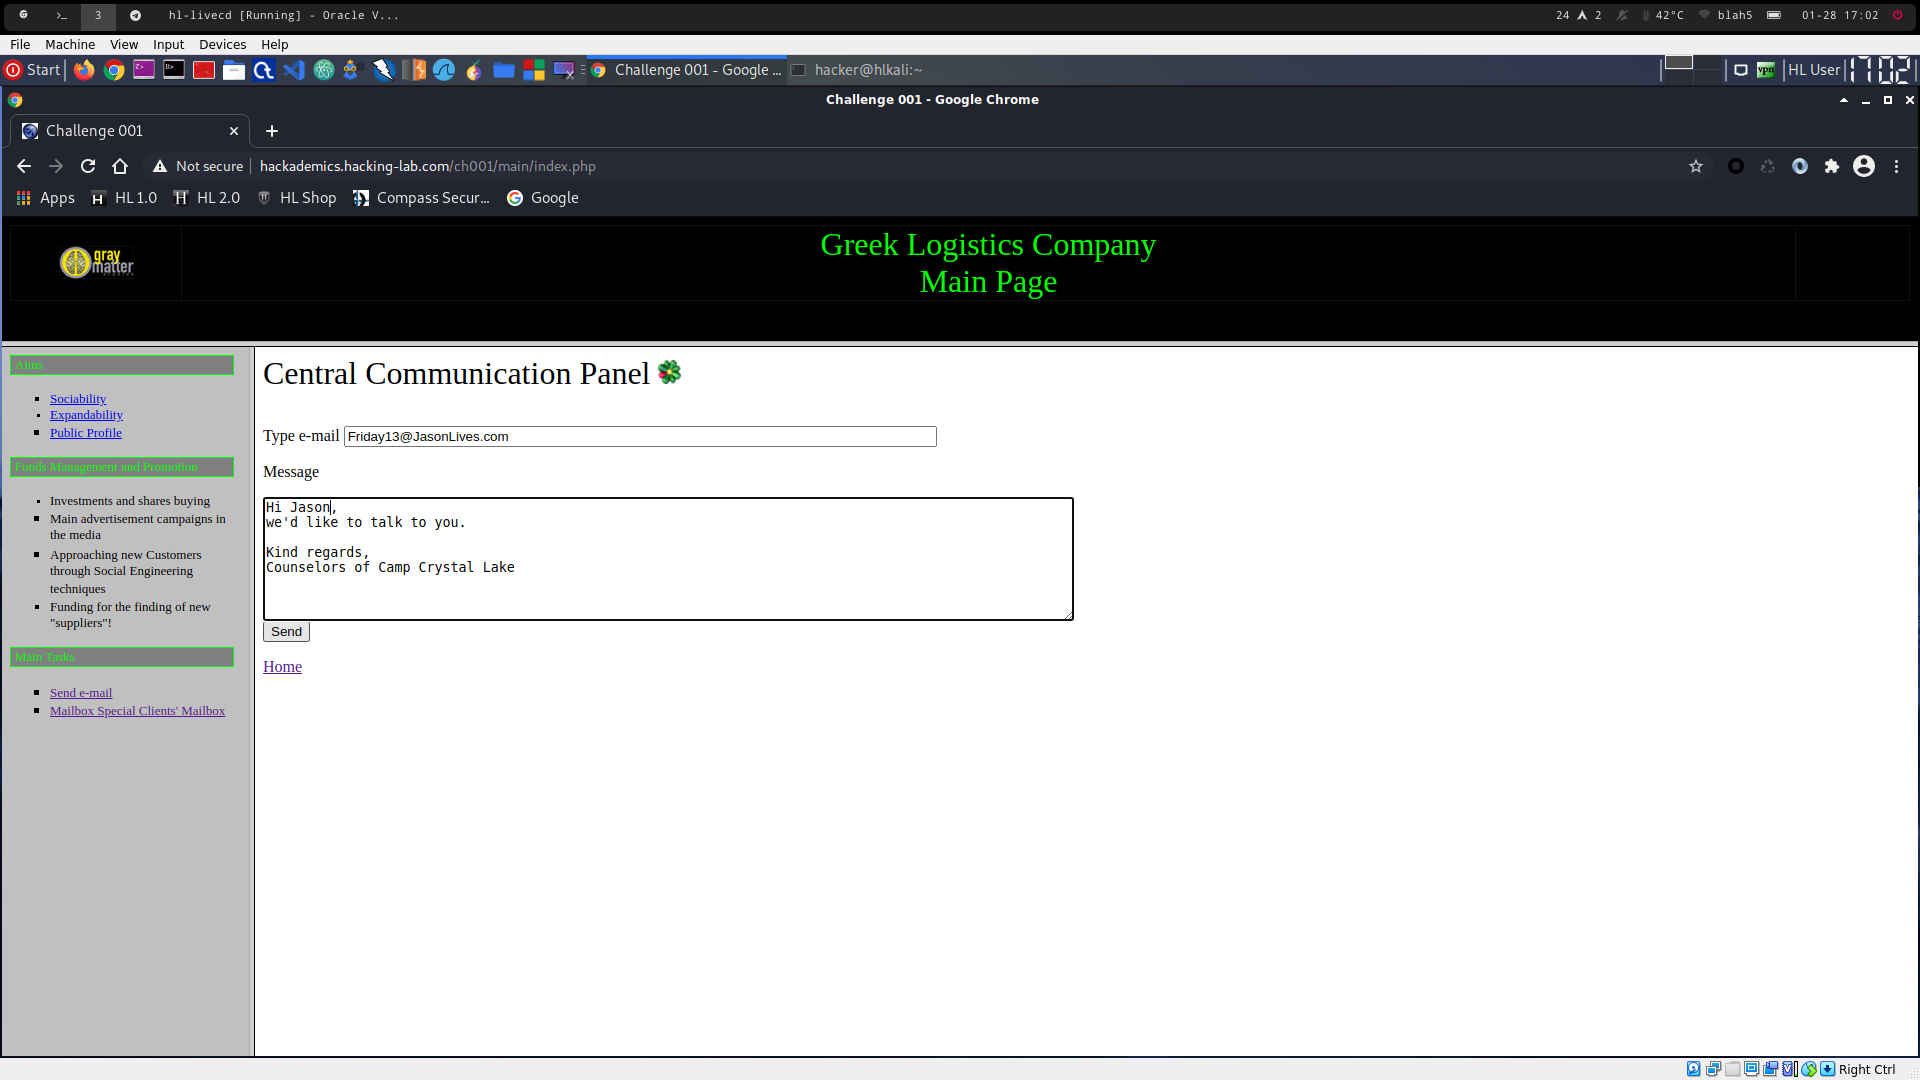
Task: Open the Chrome profile avatar
Action: (x=1864, y=166)
